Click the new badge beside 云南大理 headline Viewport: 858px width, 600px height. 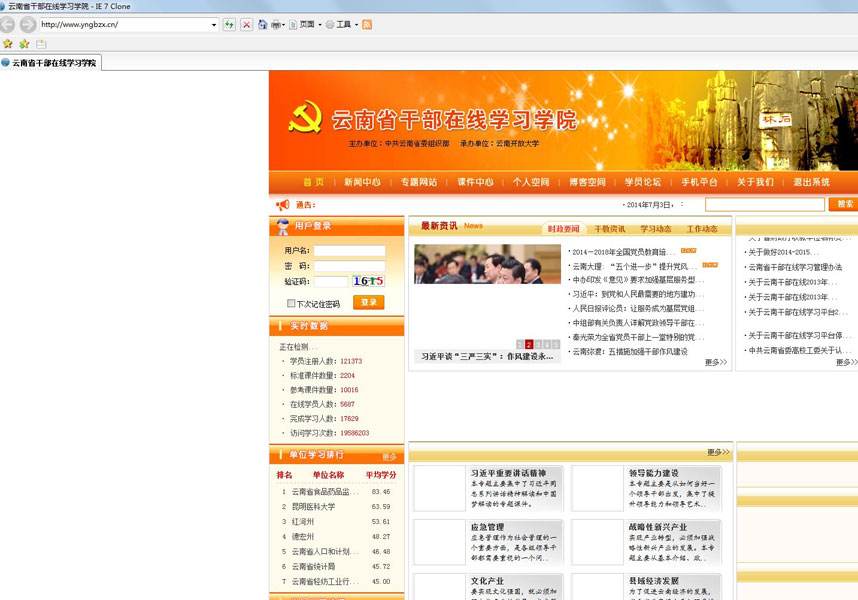click(x=710, y=265)
